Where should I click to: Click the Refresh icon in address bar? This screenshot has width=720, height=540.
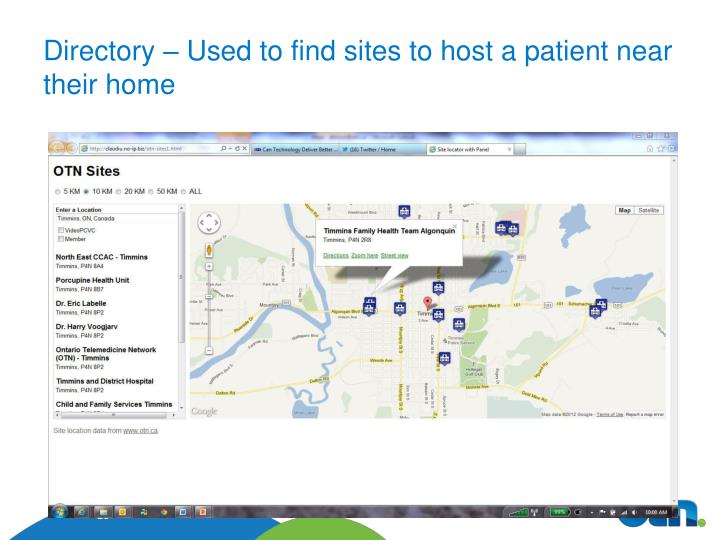pos(237,148)
